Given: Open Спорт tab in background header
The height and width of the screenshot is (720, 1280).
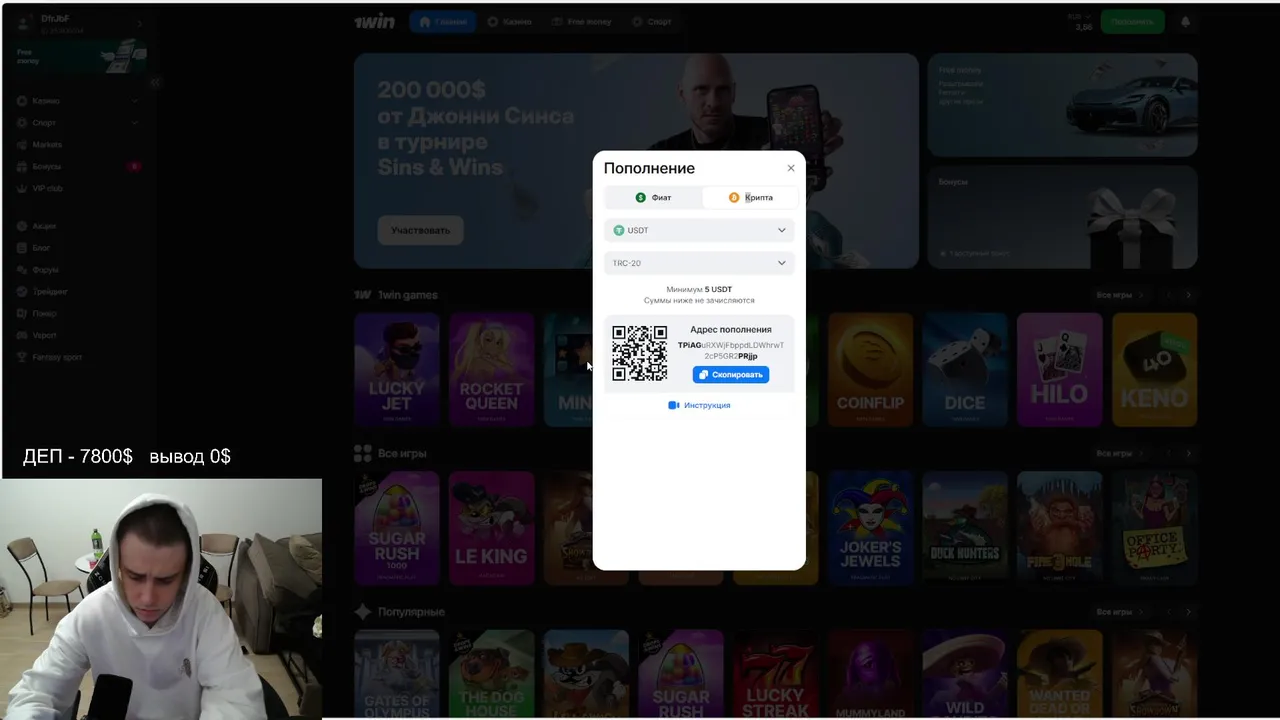Looking at the screenshot, I should click(652, 21).
